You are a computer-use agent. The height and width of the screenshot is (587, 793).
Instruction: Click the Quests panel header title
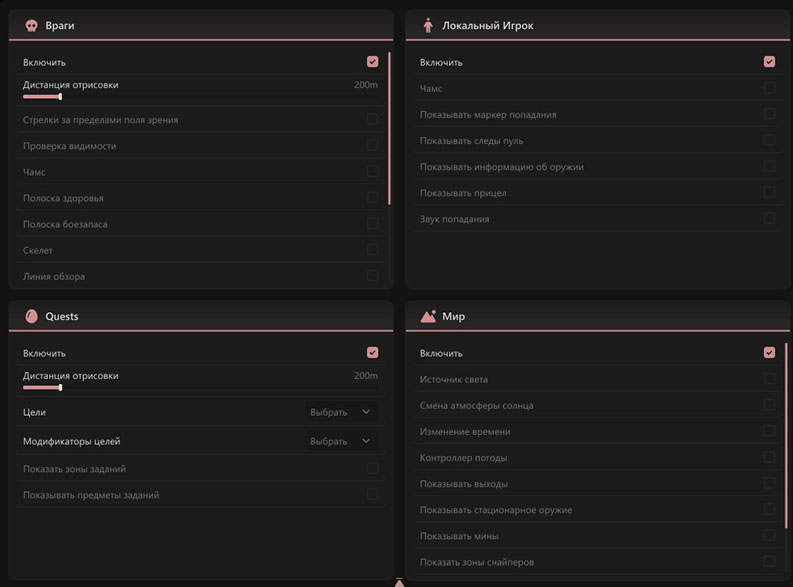(x=62, y=316)
